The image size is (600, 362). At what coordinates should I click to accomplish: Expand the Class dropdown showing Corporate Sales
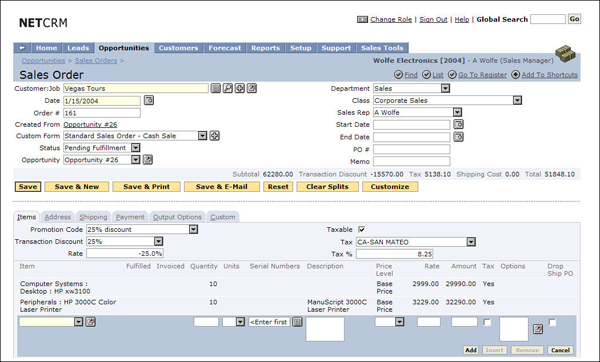(517, 100)
